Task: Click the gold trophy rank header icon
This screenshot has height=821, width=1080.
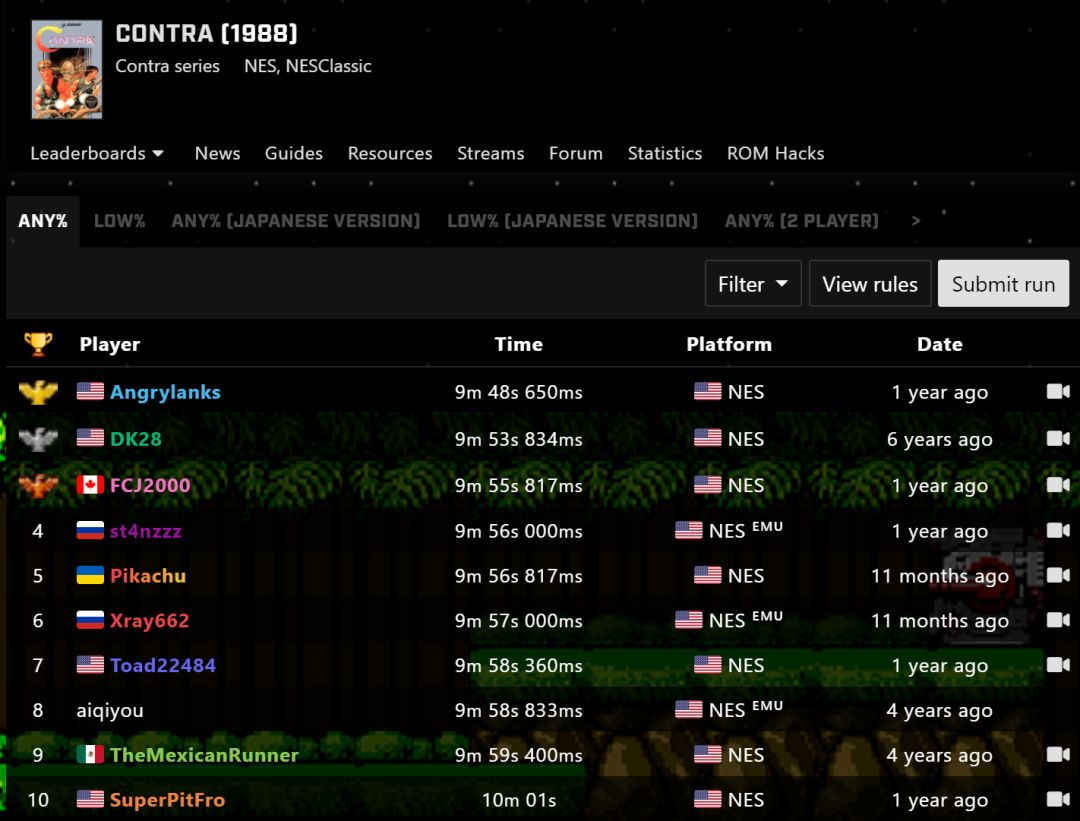Action: coord(38,344)
